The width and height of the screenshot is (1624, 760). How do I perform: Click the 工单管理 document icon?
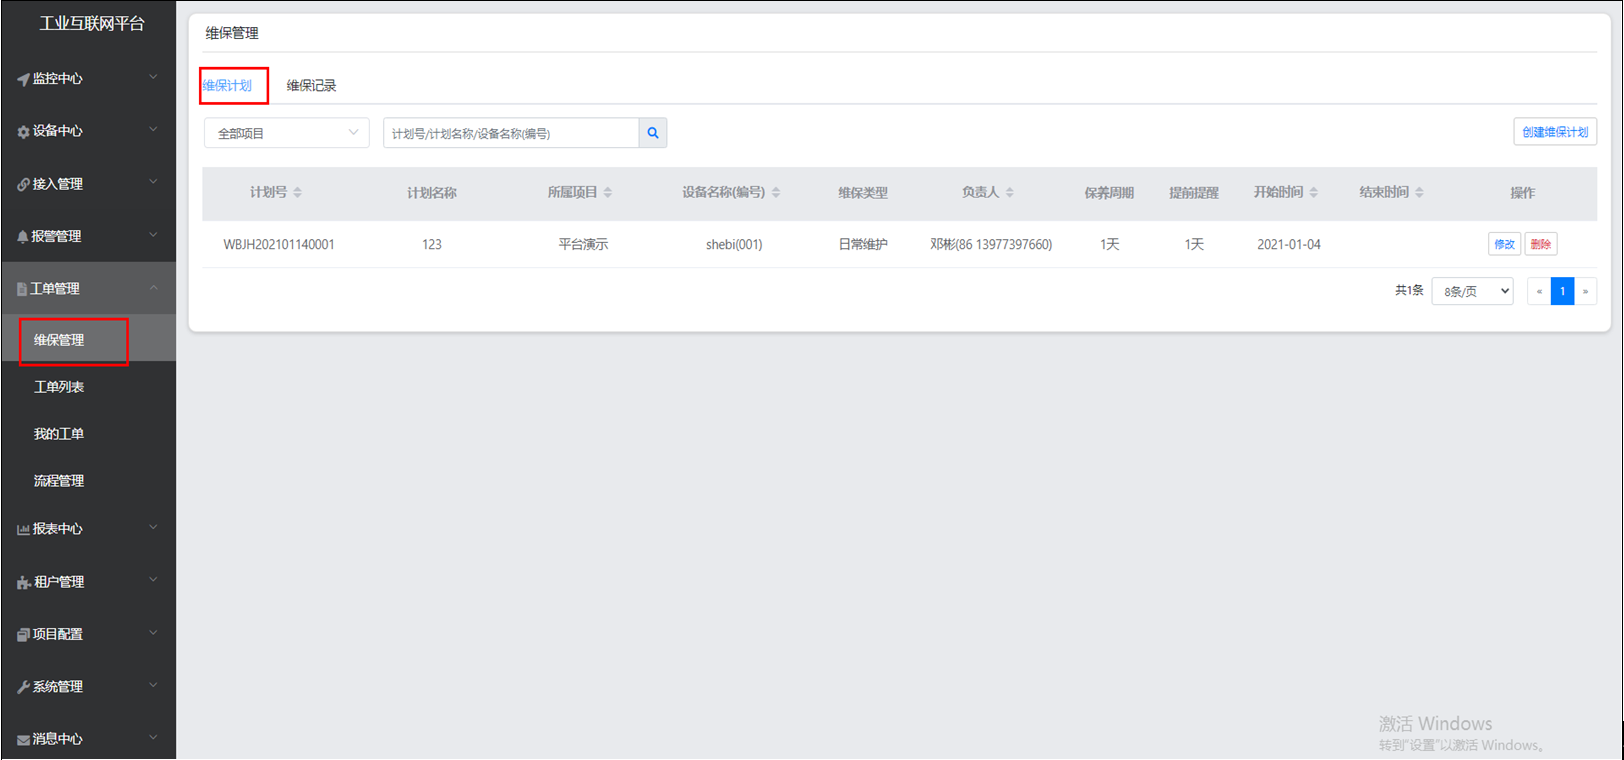coord(22,289)
